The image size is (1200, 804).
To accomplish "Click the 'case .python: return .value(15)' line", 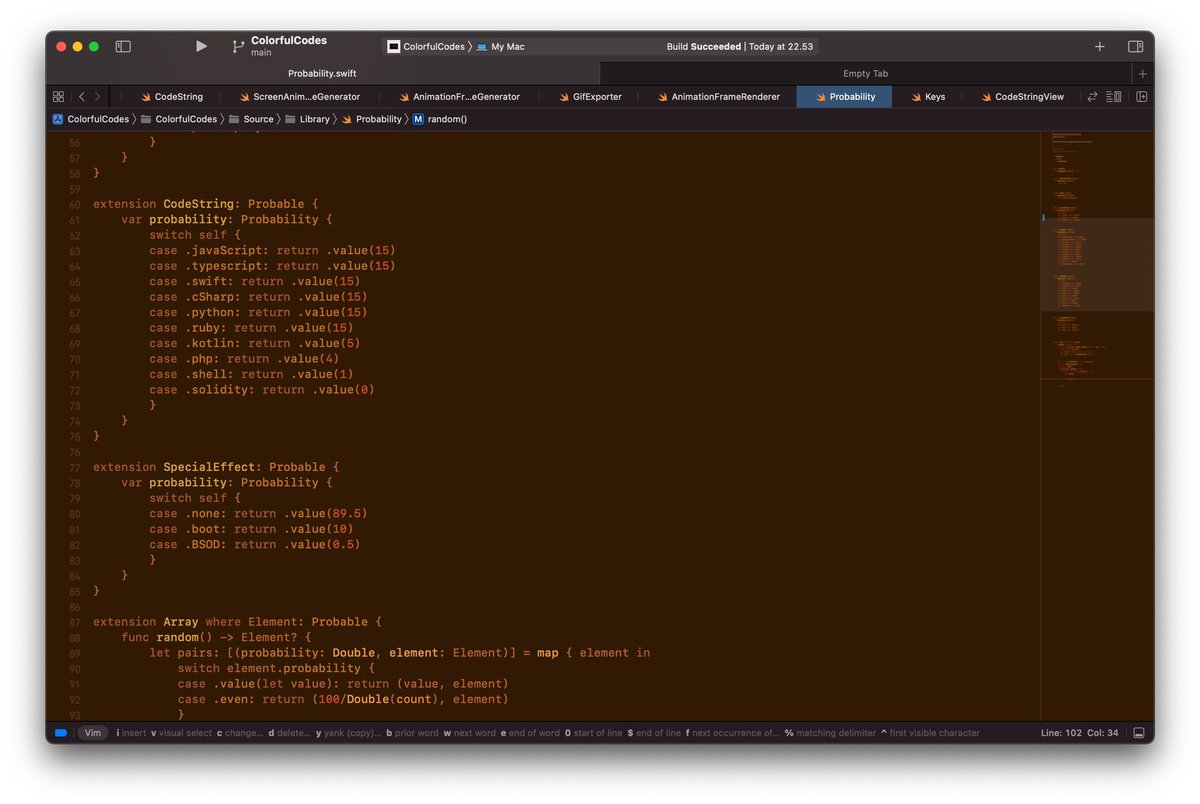I will coord(258,312).
